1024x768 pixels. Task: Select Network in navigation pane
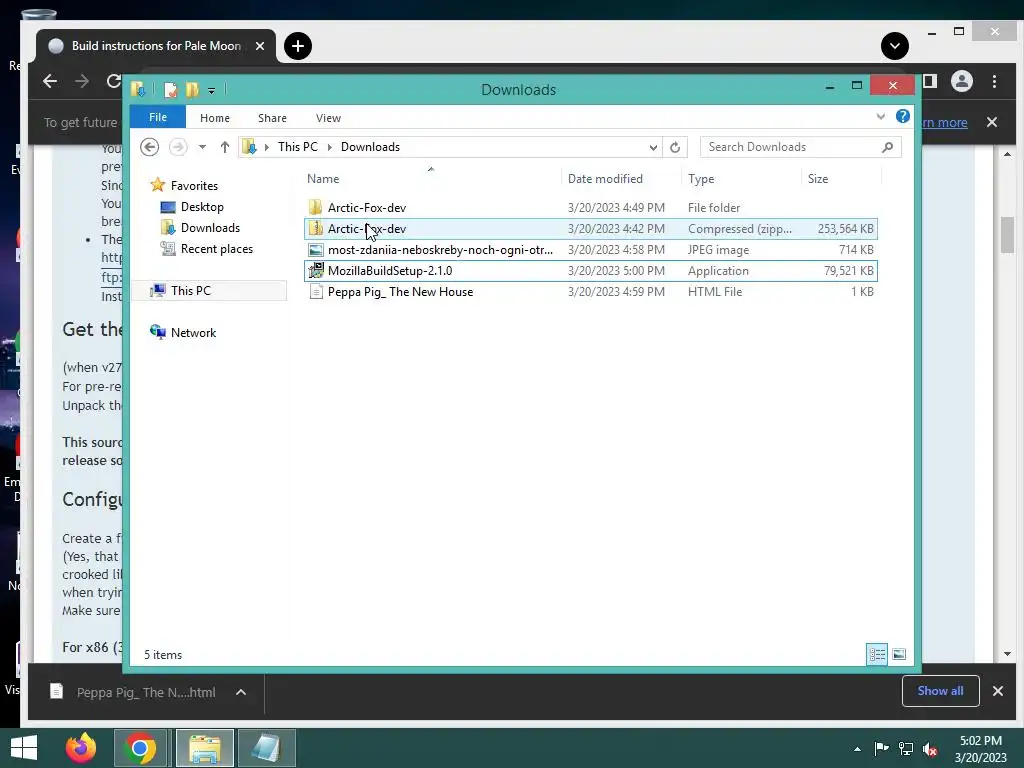[x=193, y=332]
